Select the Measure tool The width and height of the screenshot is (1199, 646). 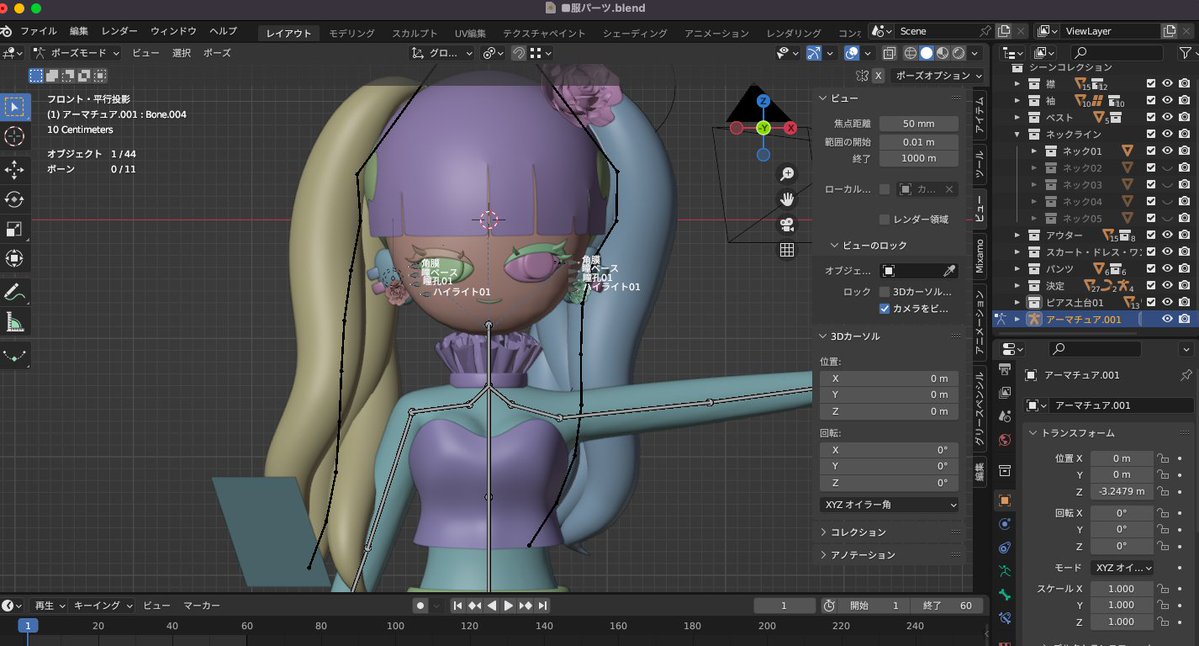[x=15, y=323]
